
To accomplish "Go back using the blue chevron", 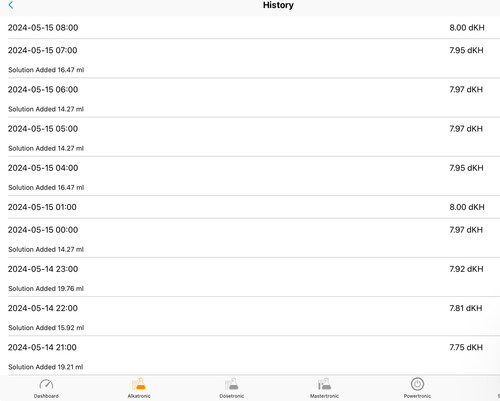I will pyautogui.click(x=11, y=5).
